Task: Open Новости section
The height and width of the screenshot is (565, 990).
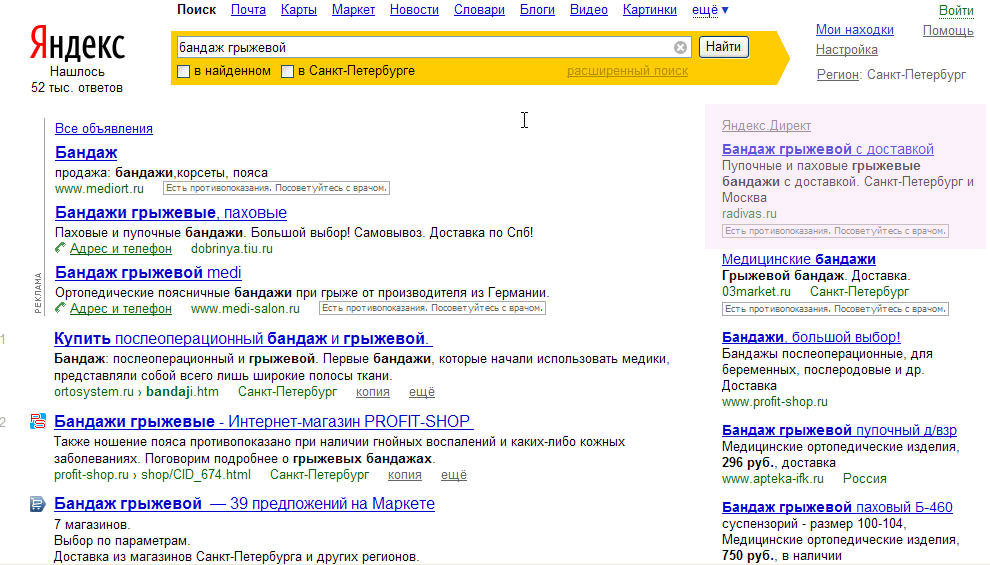Action: [x=414, y=10]
